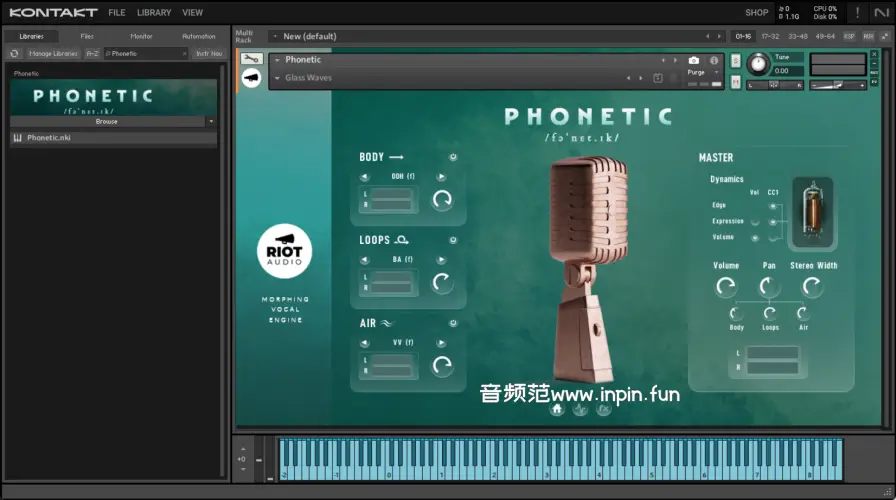Expand the Phonetic instrument name dropdown
The height and width of the screenshot is (500, 896).
[x=276, y=60]
